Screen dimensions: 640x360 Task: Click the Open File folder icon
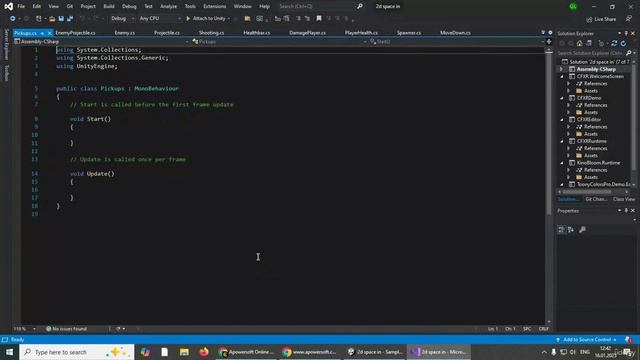(x=52, y=19)
